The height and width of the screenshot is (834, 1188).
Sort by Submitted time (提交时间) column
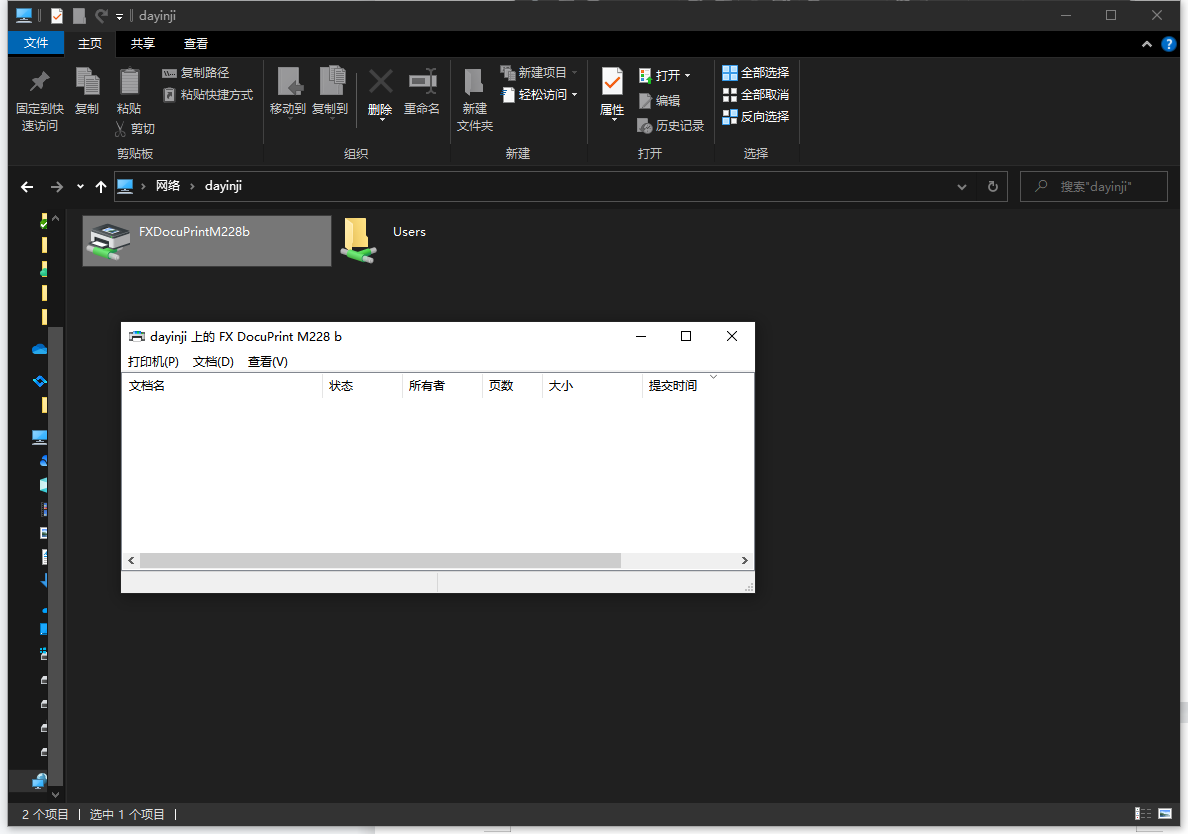click(x=697, y=386)
